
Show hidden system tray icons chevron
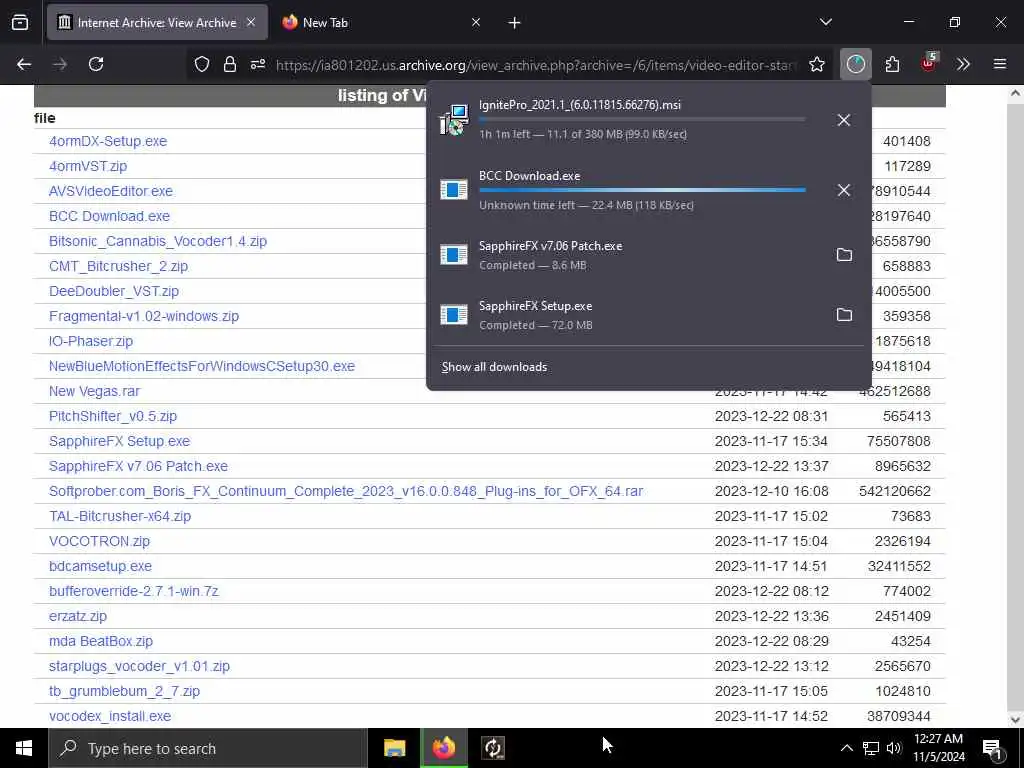846,748
